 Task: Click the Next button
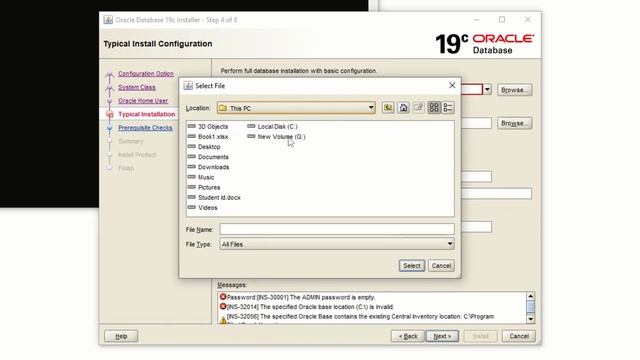coord(442,336)
